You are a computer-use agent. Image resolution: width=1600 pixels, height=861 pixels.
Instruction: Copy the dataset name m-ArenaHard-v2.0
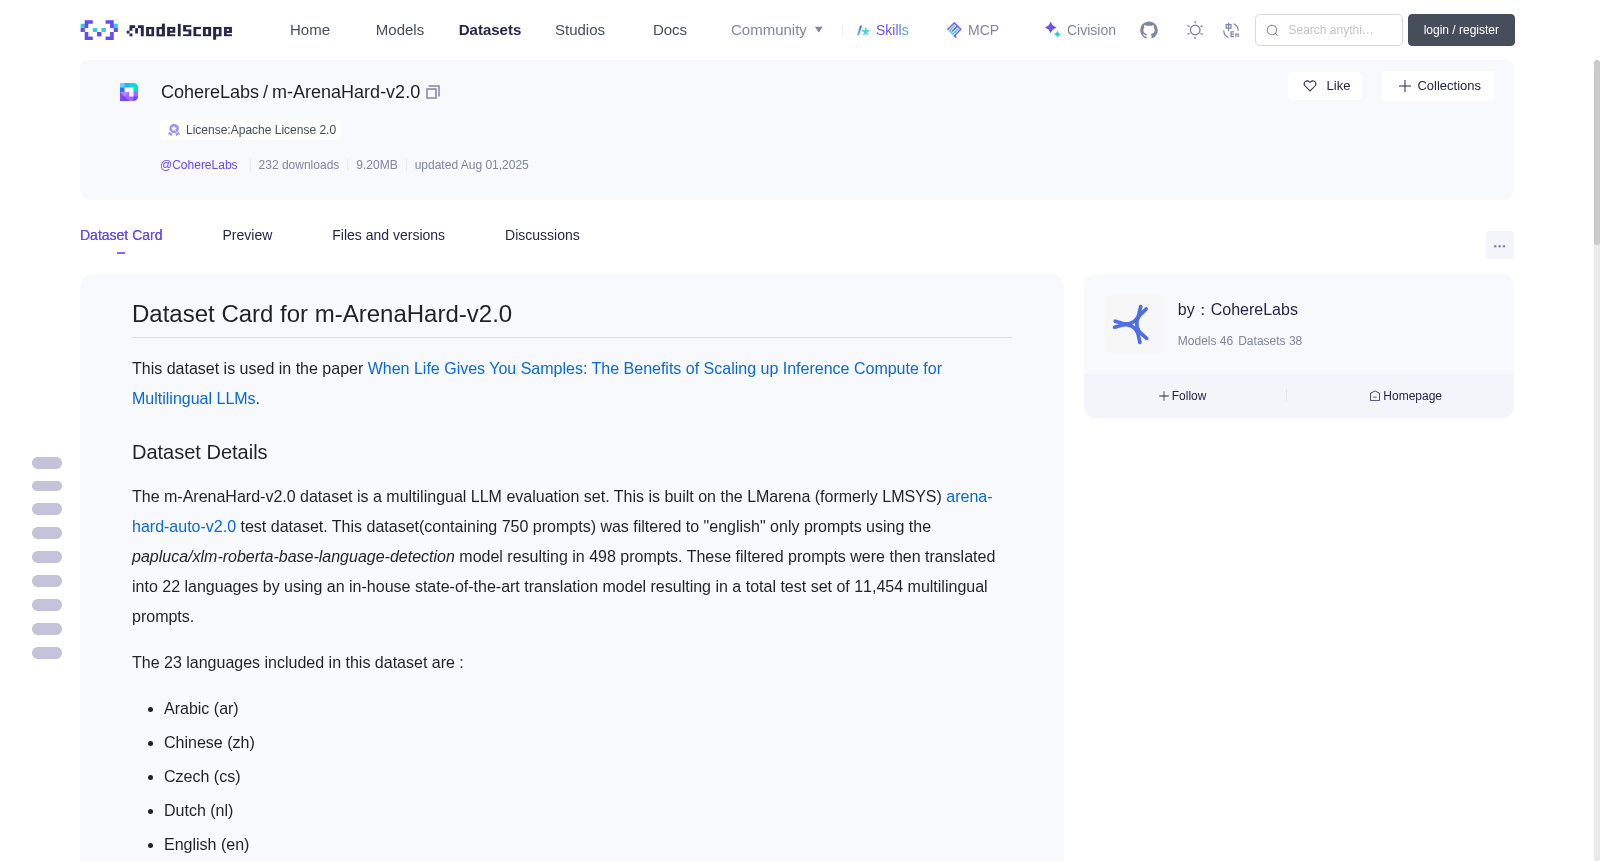coord(433,92)
